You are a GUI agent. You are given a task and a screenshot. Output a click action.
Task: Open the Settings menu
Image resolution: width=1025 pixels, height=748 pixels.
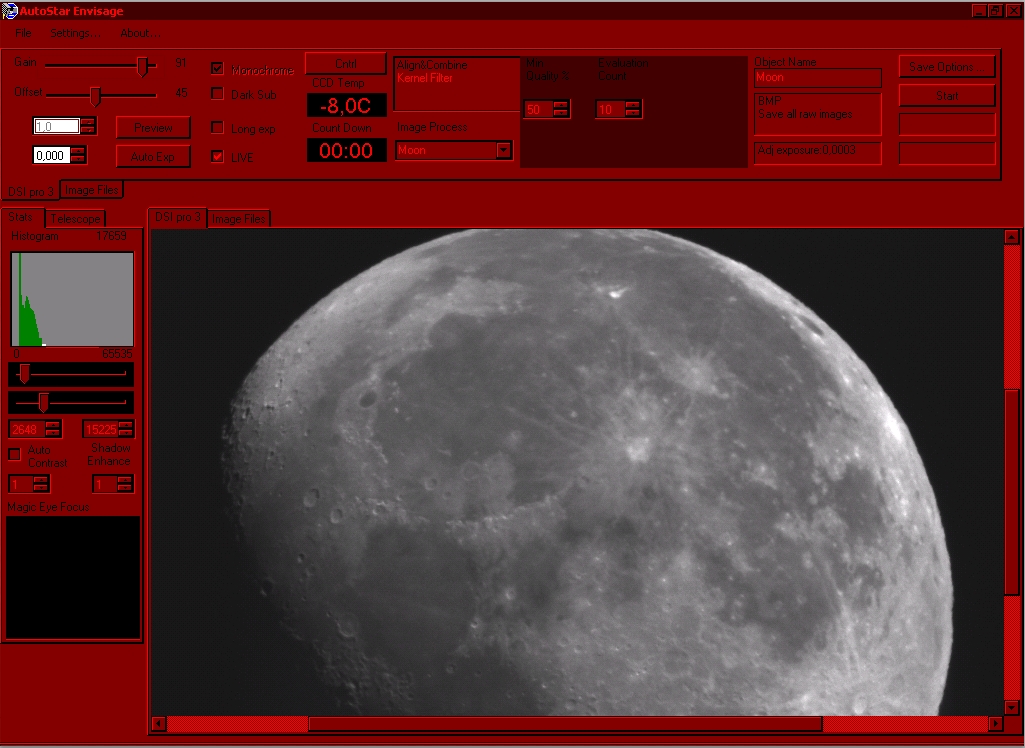coord(75,33)
